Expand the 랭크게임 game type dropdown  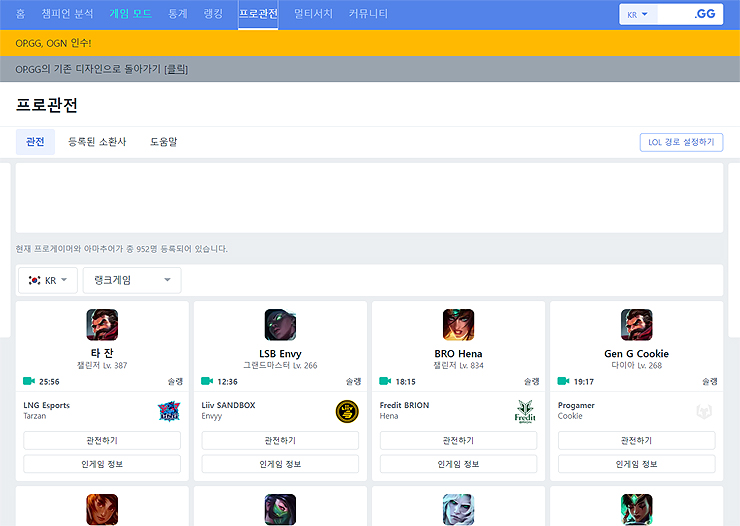tap(132, 280)
